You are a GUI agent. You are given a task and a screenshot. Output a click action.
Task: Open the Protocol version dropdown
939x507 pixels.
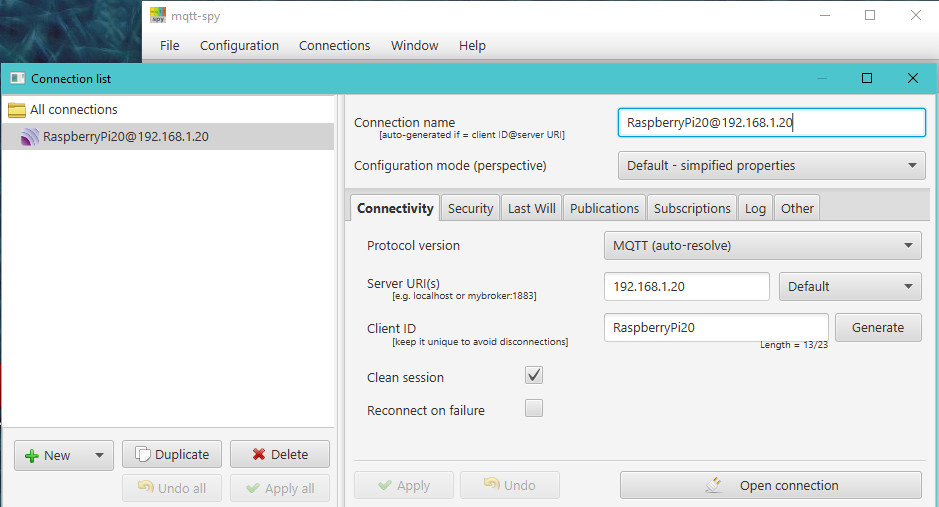point(763,245)
